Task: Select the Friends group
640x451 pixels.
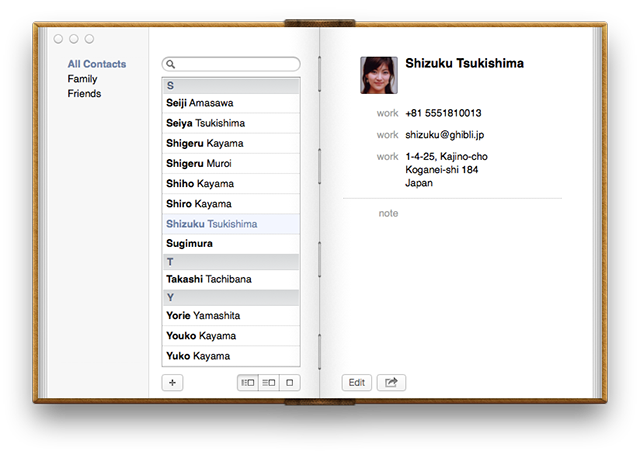Action: (x=84, y=93)
